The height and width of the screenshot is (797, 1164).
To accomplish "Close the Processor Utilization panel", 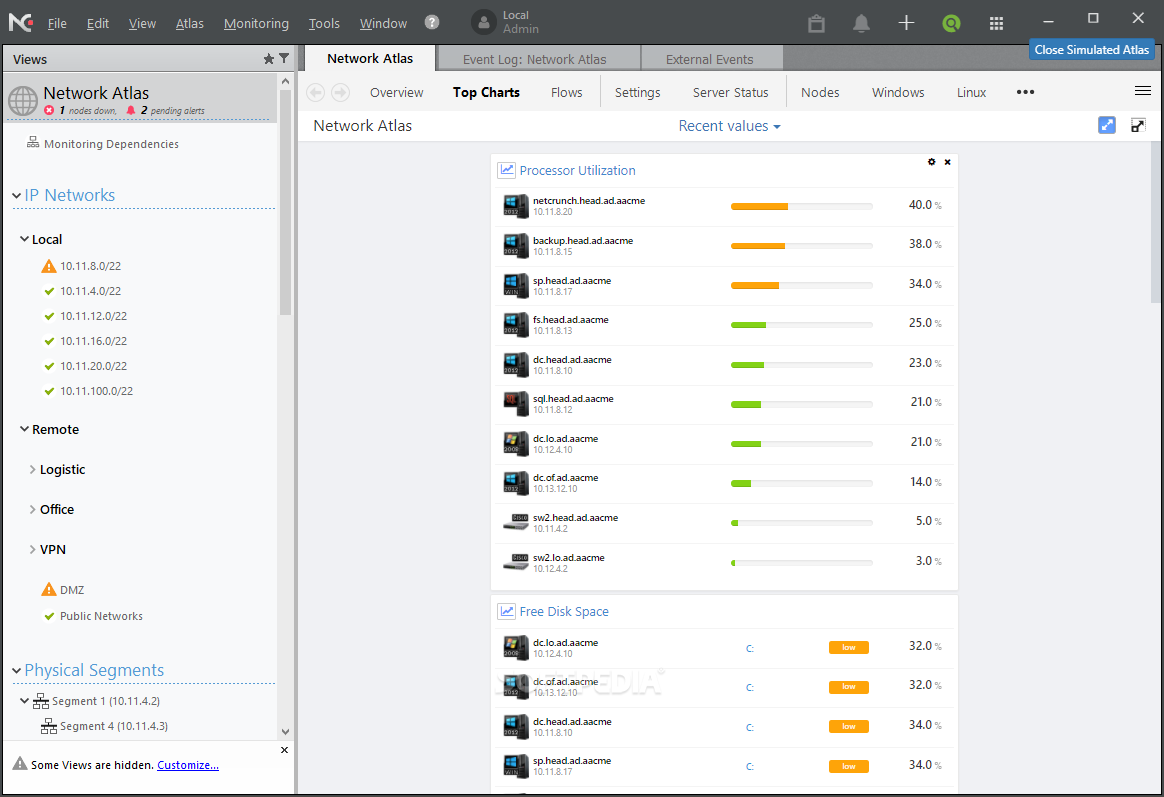I will pos(947,162).
